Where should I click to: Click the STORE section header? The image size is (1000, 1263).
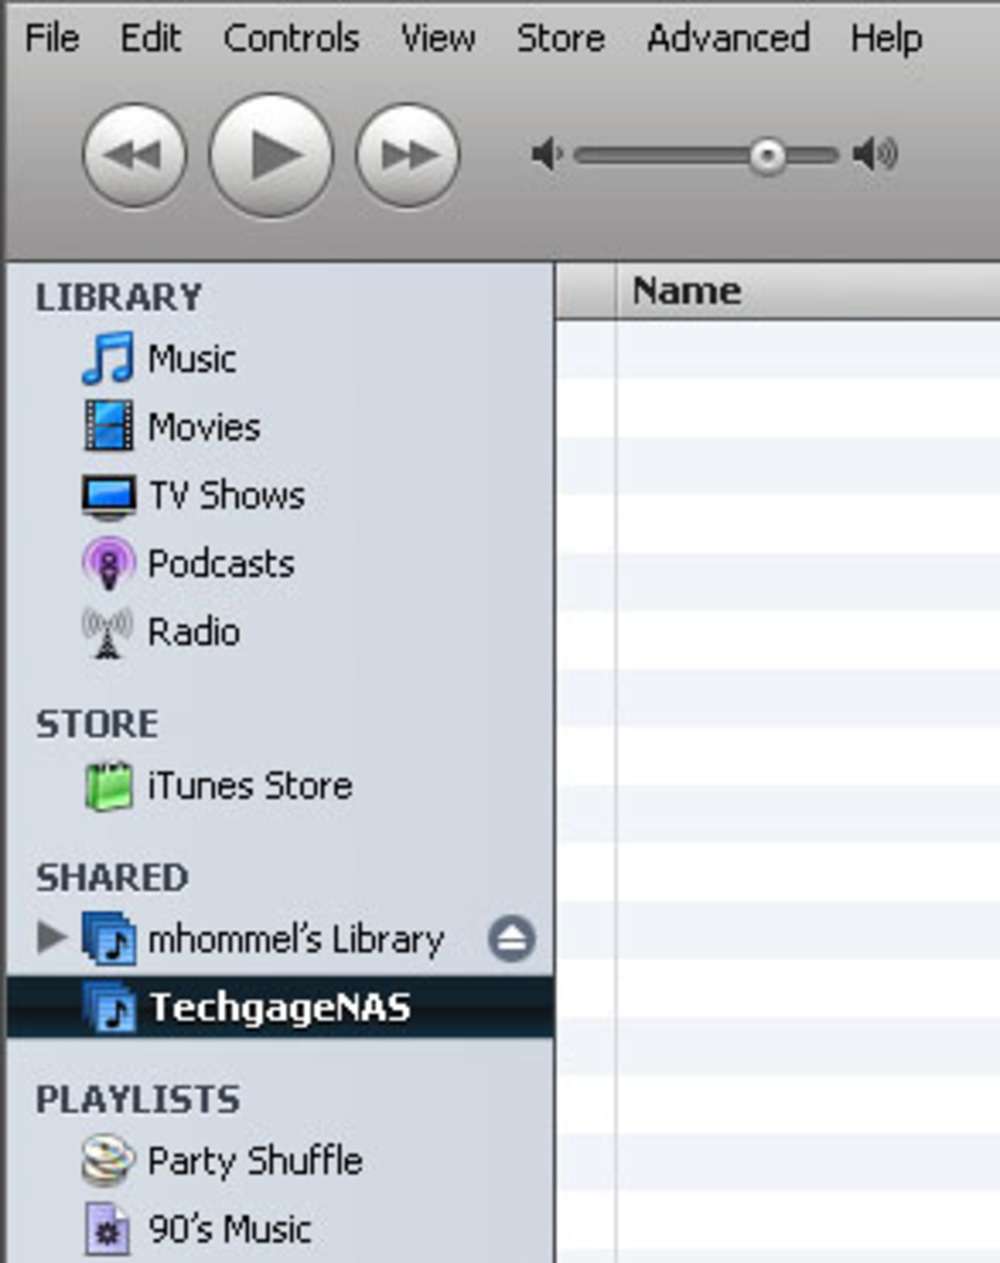97,724
